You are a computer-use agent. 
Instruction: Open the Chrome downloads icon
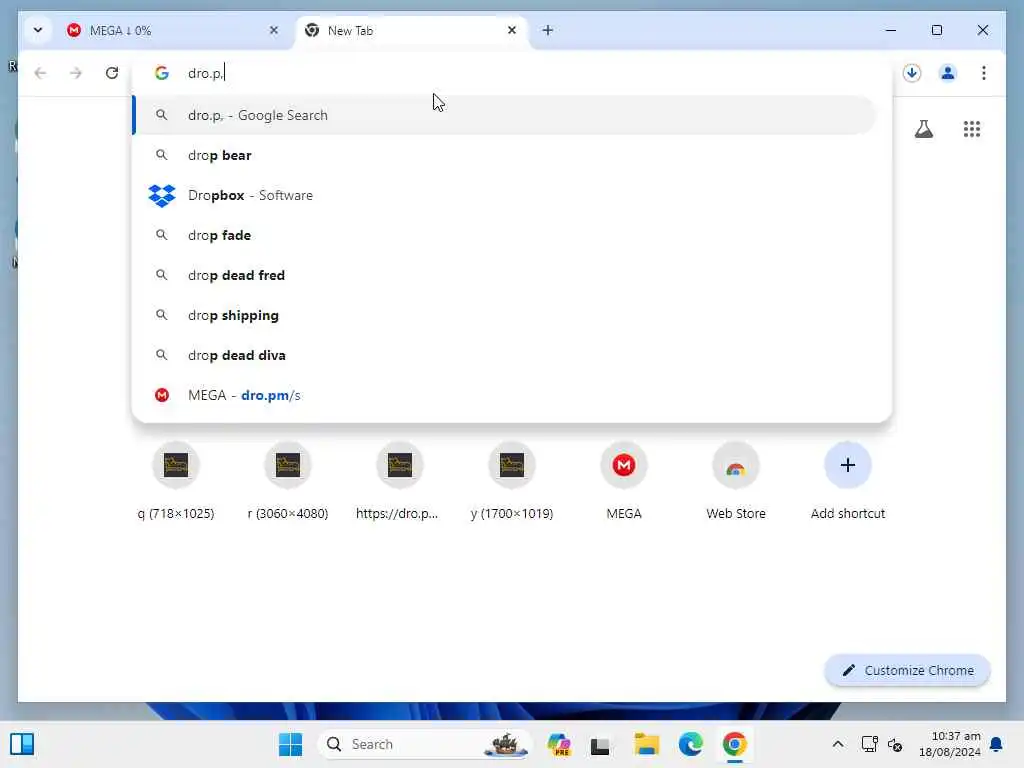click(912, 73)
